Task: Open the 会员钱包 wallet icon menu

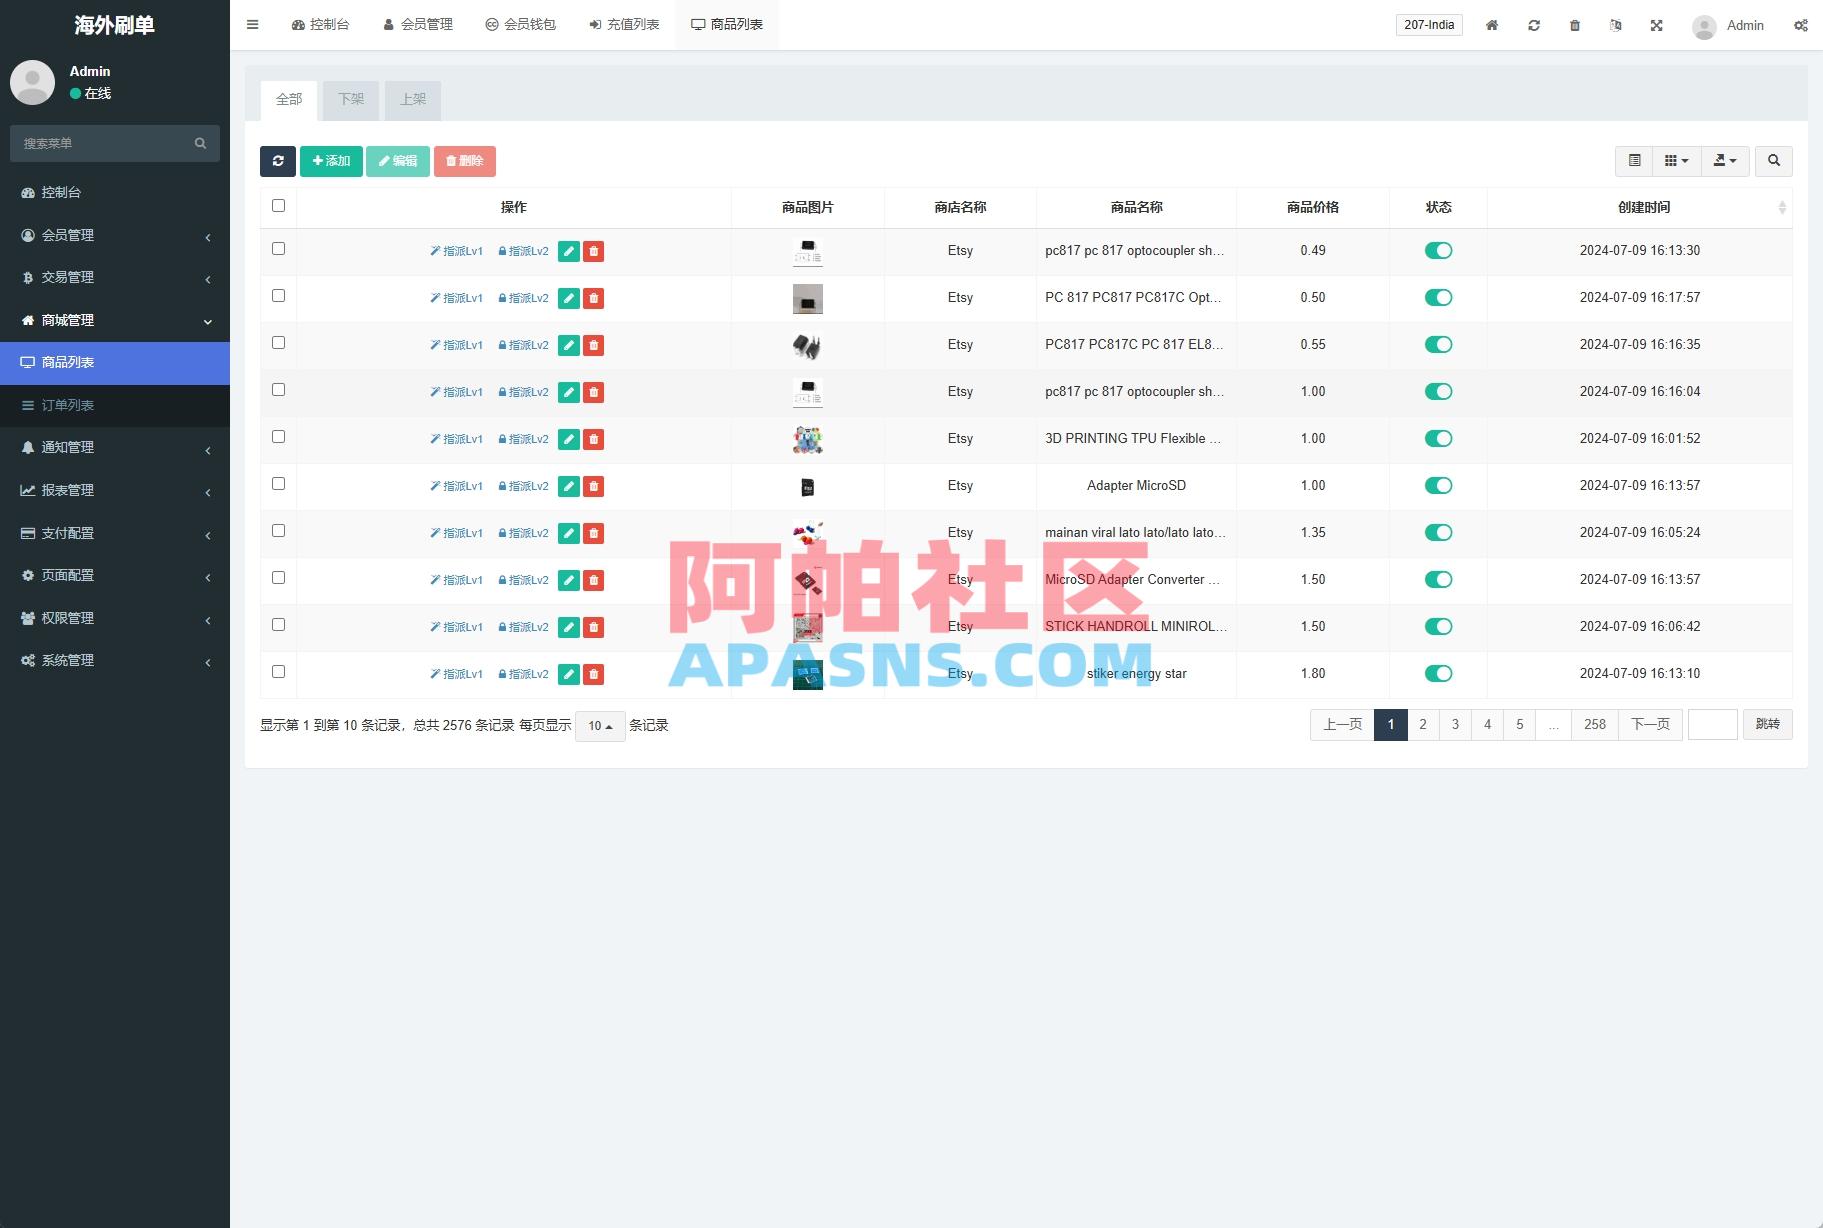Action: click(x=521, y=24)
